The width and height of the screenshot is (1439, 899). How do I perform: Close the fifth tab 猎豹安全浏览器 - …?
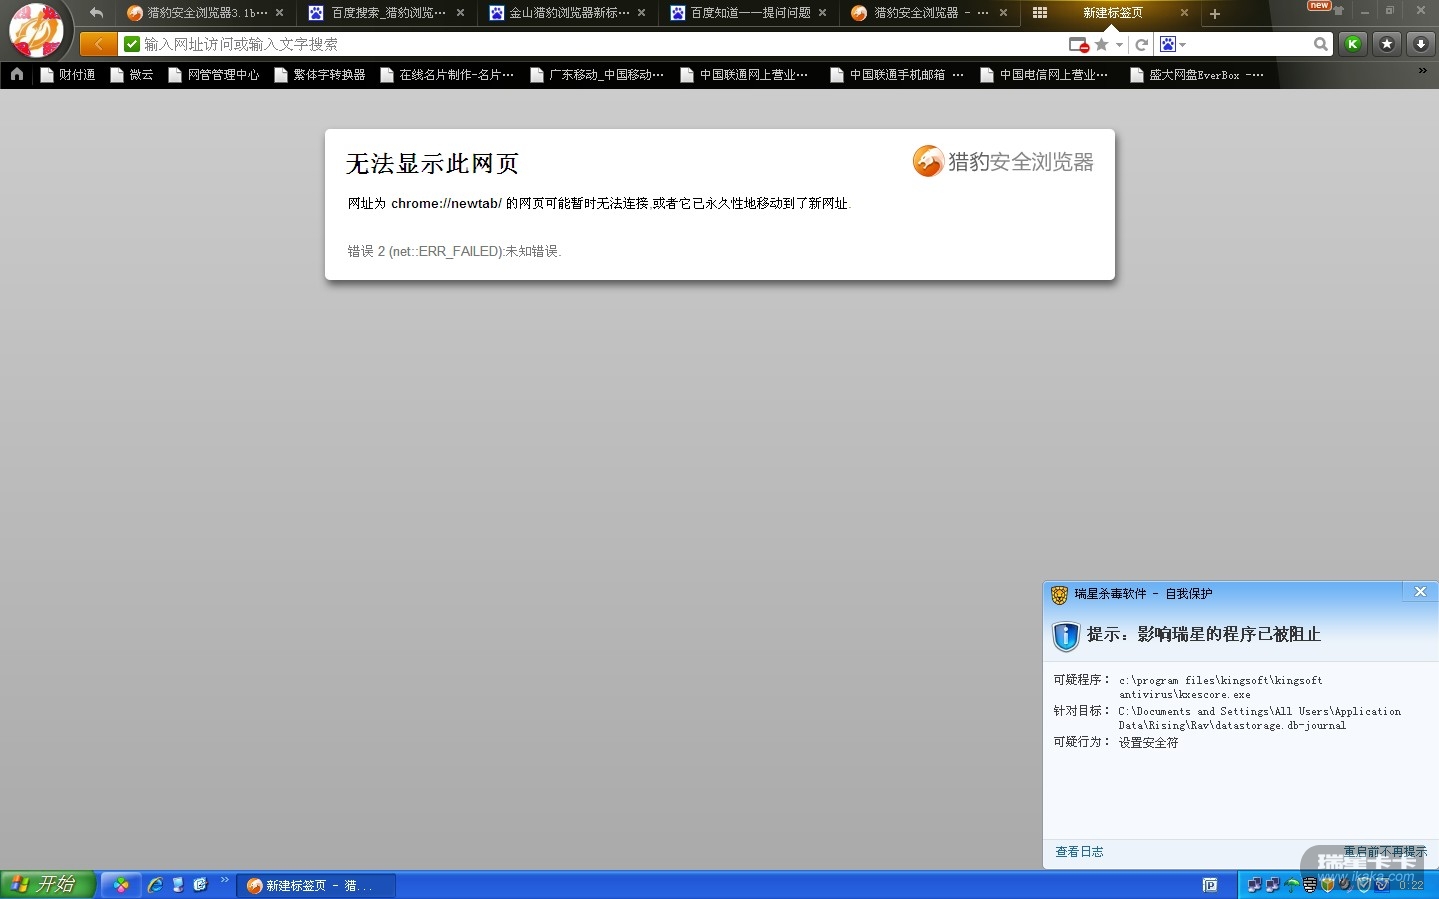pyautogui.click(x=1003, y=13)
